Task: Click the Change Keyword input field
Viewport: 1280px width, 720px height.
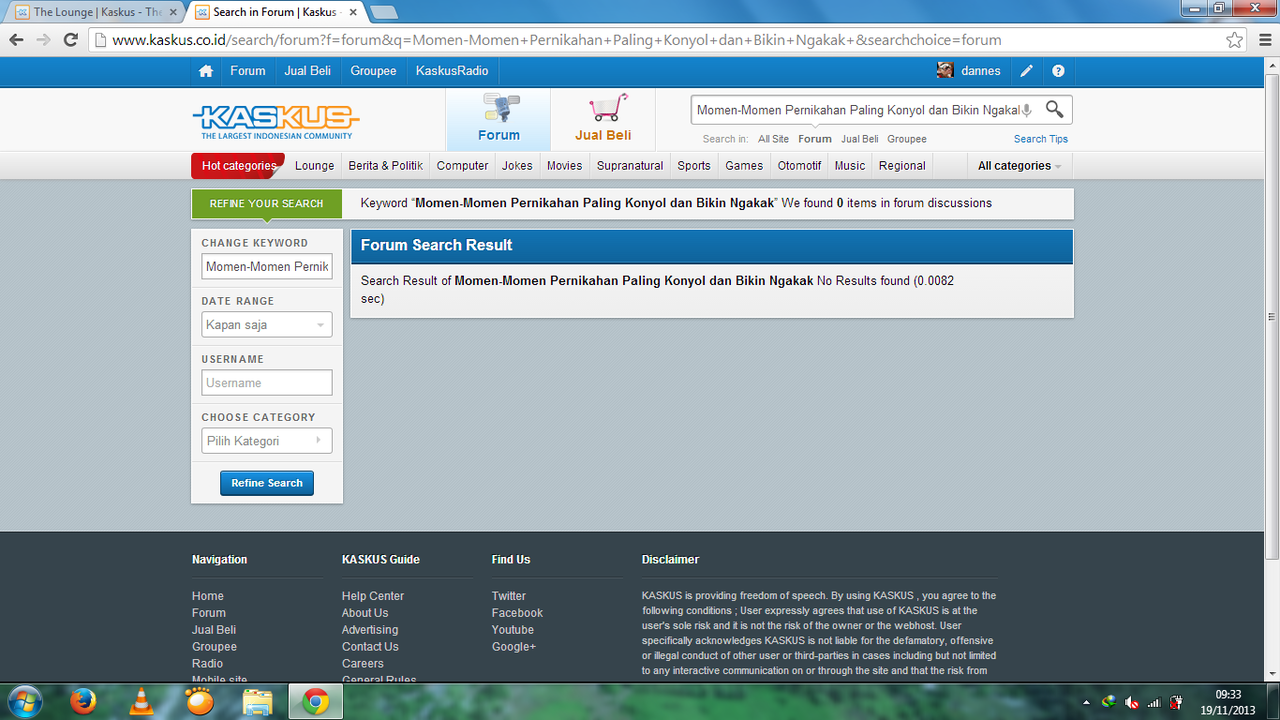Action: pos(267,267)
